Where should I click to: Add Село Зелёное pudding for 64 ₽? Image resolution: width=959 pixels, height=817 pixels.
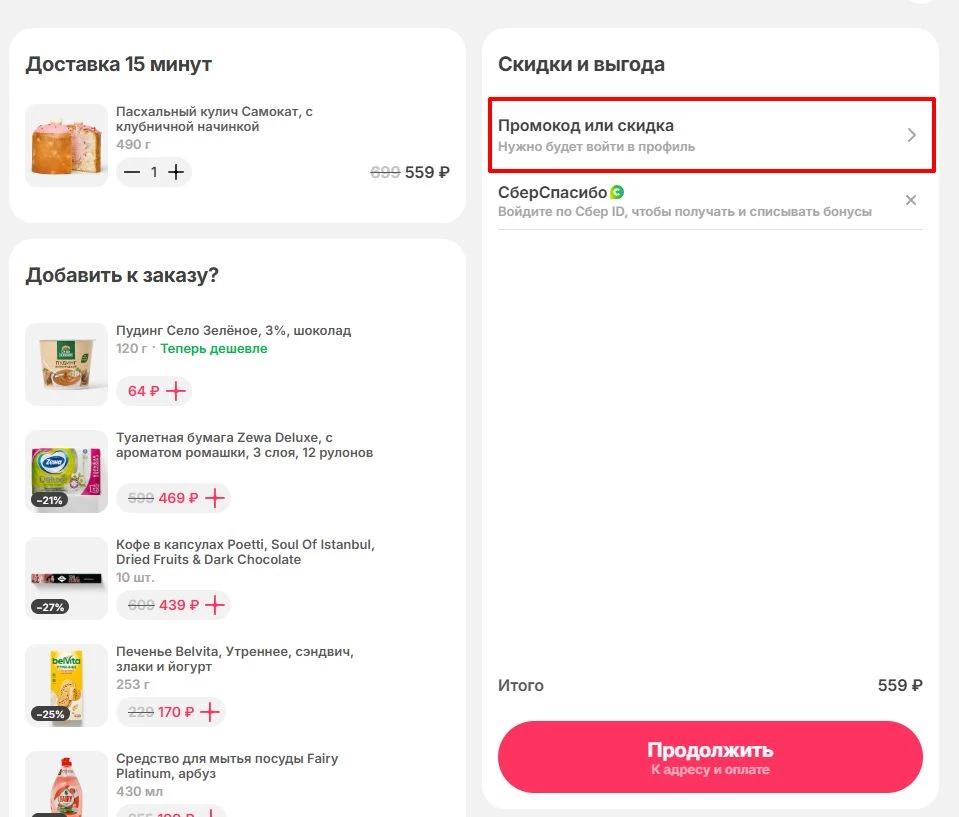[176, 391]
